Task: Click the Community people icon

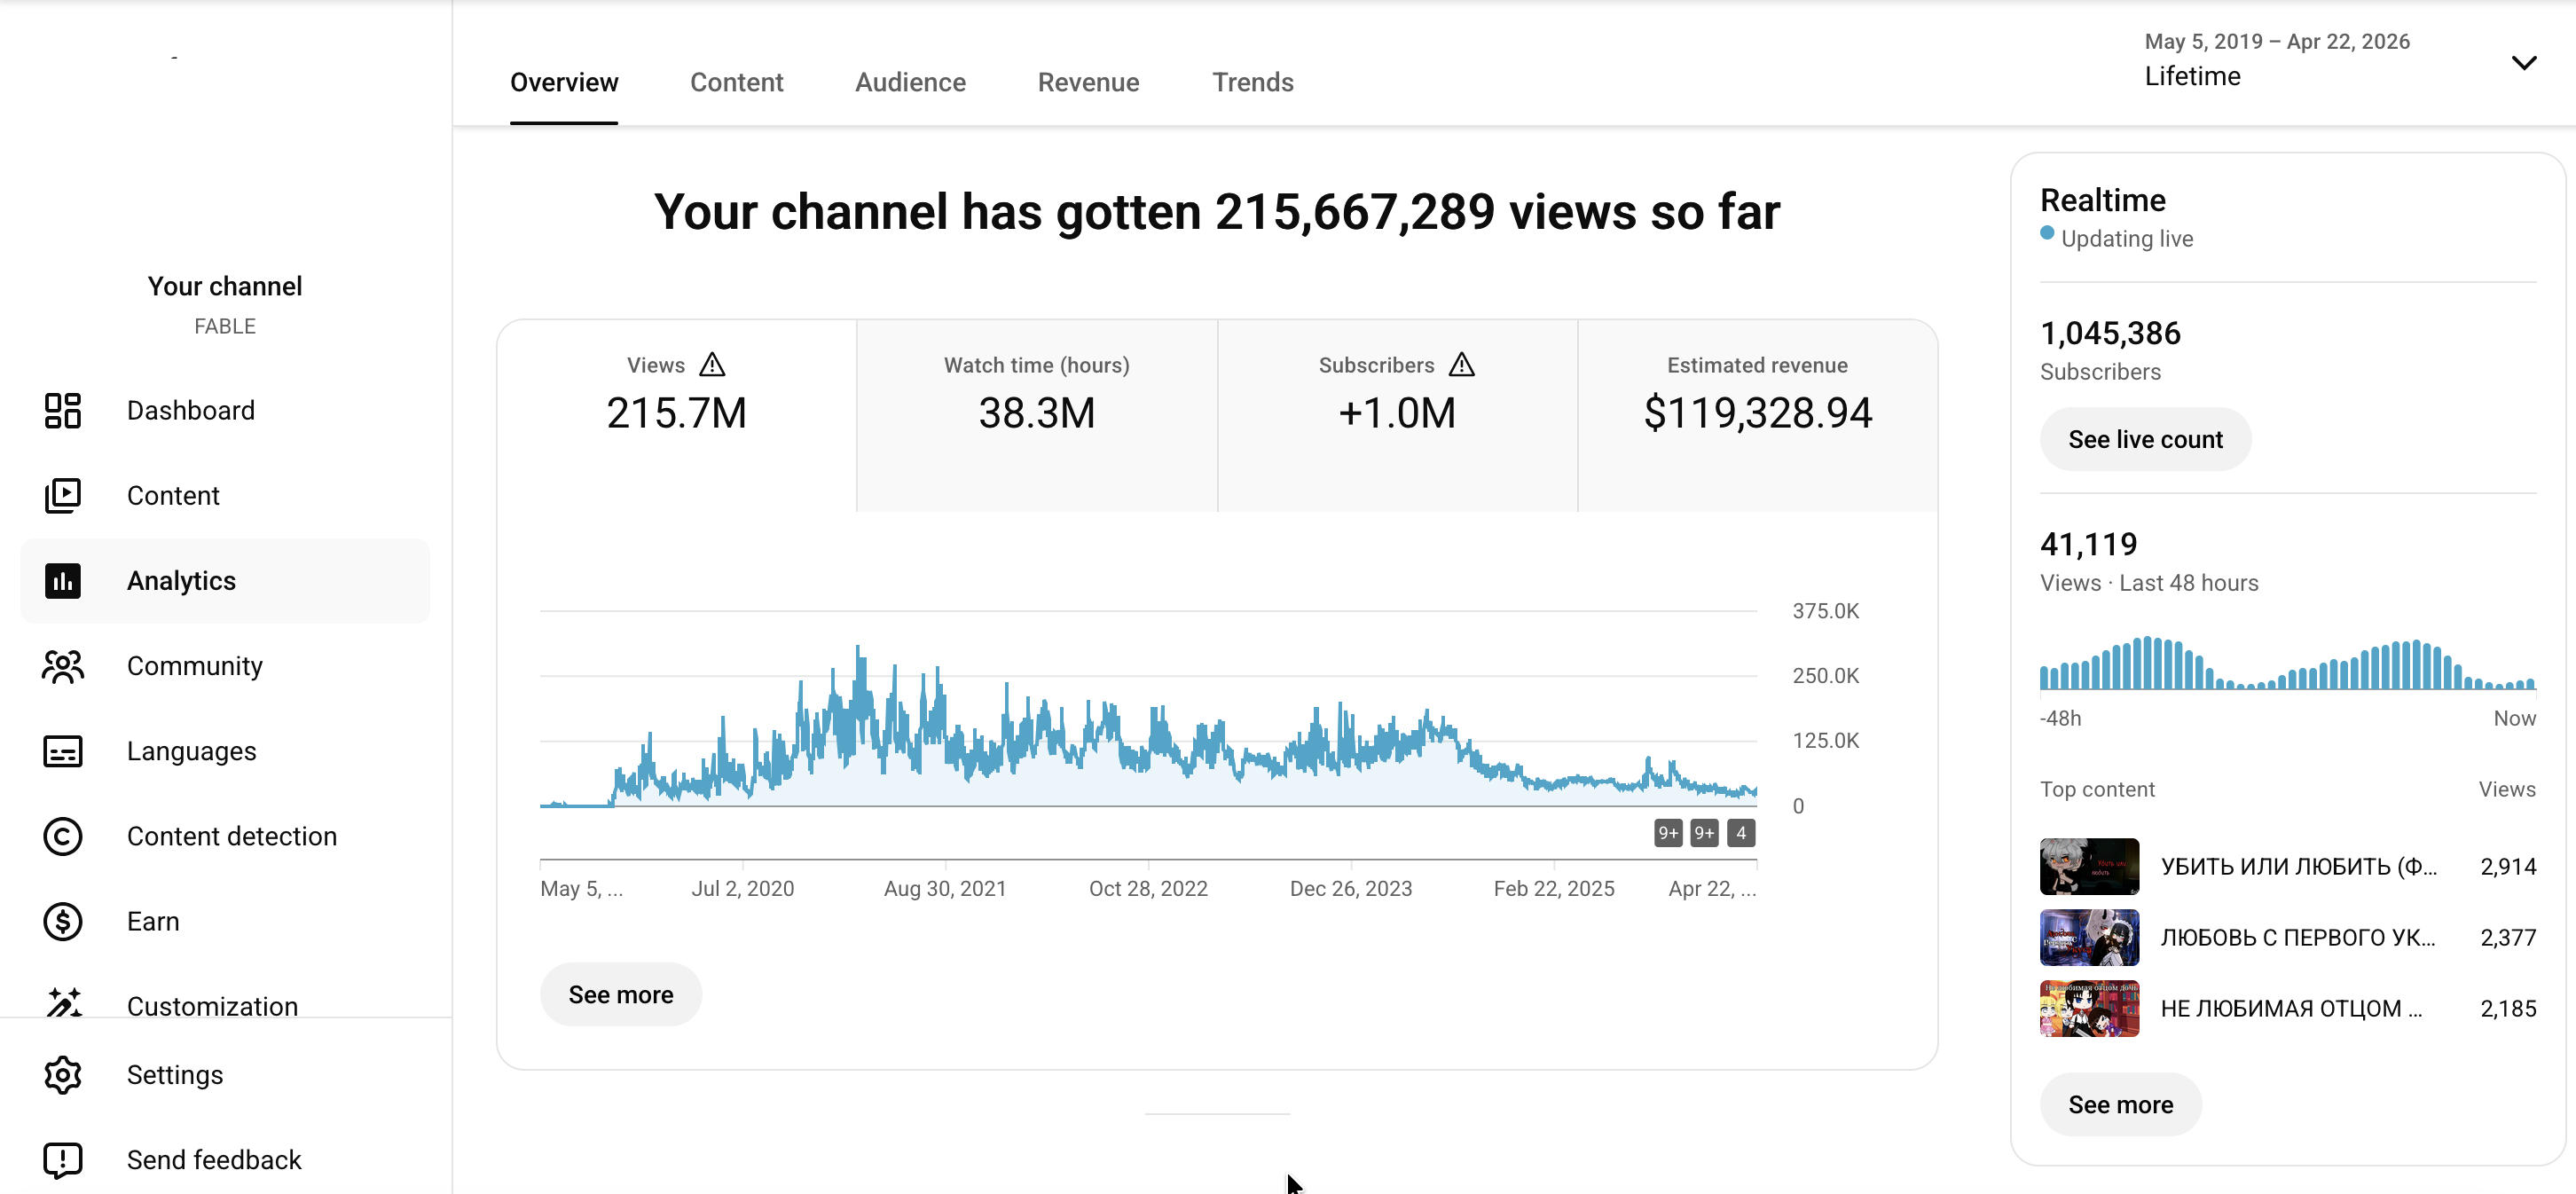Action: pos(62,666)
